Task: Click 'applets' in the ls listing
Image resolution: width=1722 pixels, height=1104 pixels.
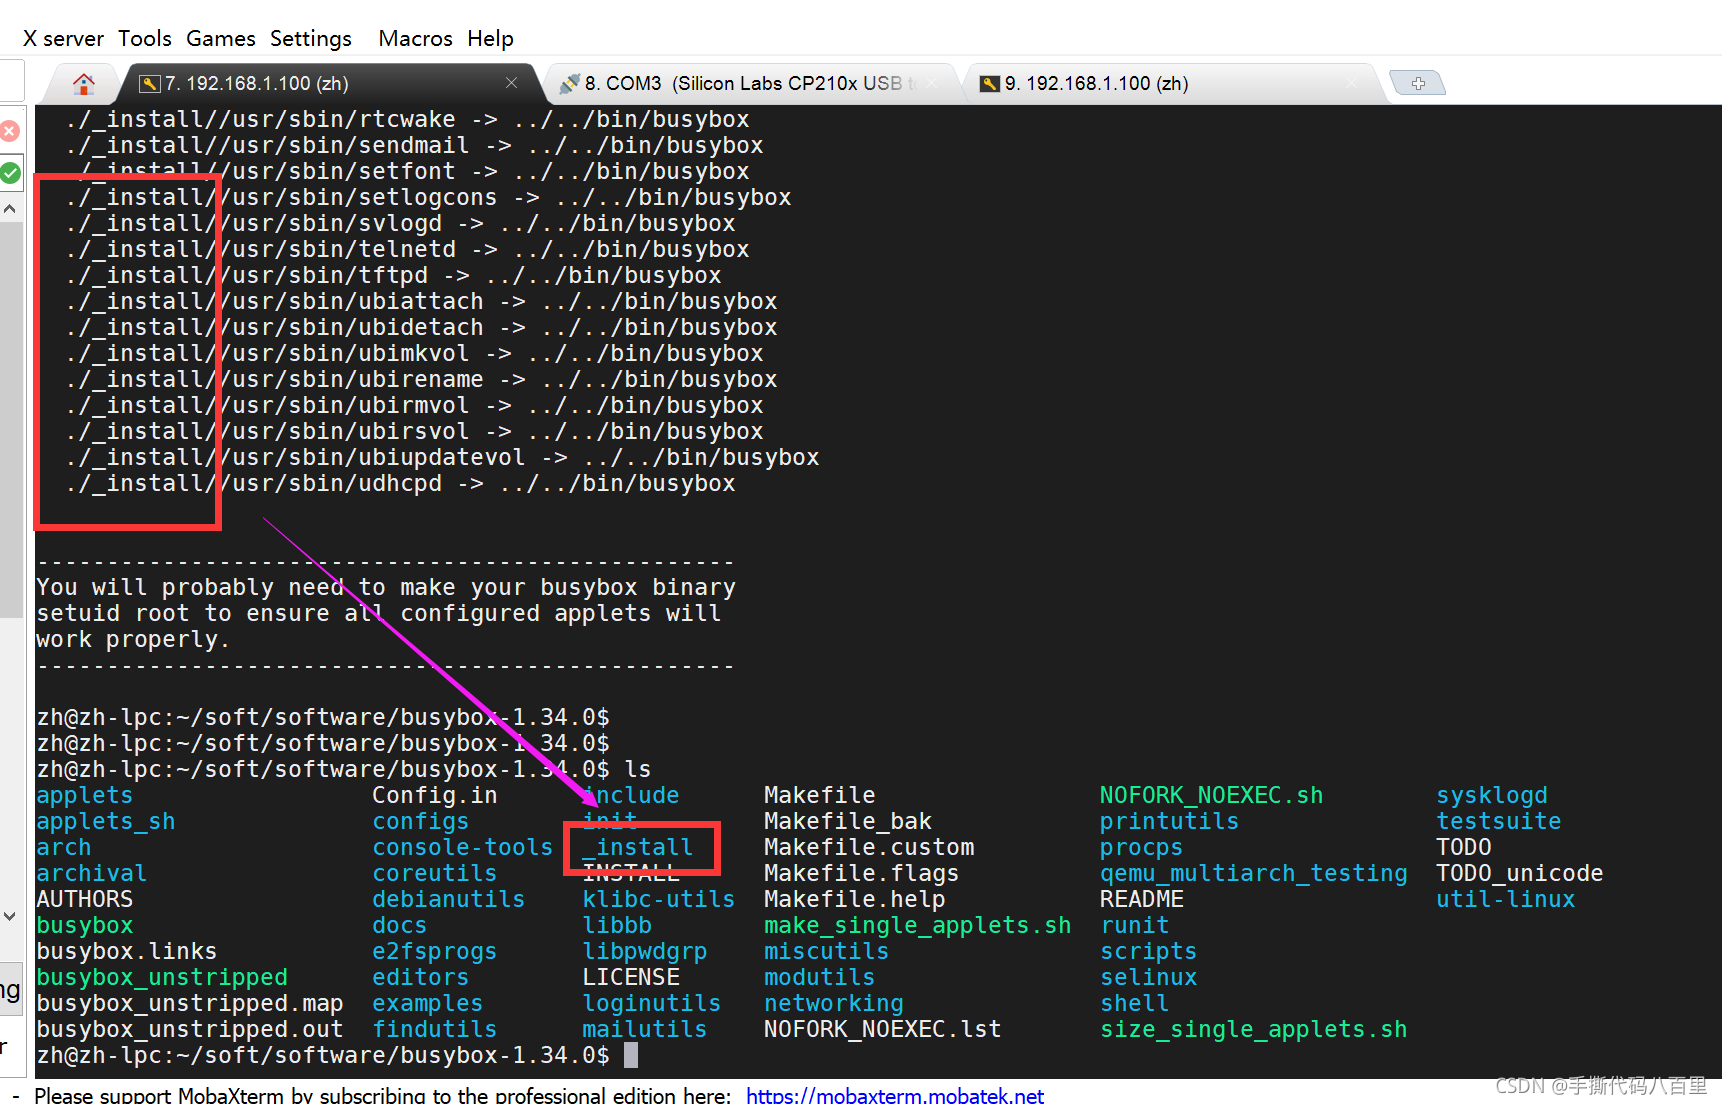Action: coord(84,795)
